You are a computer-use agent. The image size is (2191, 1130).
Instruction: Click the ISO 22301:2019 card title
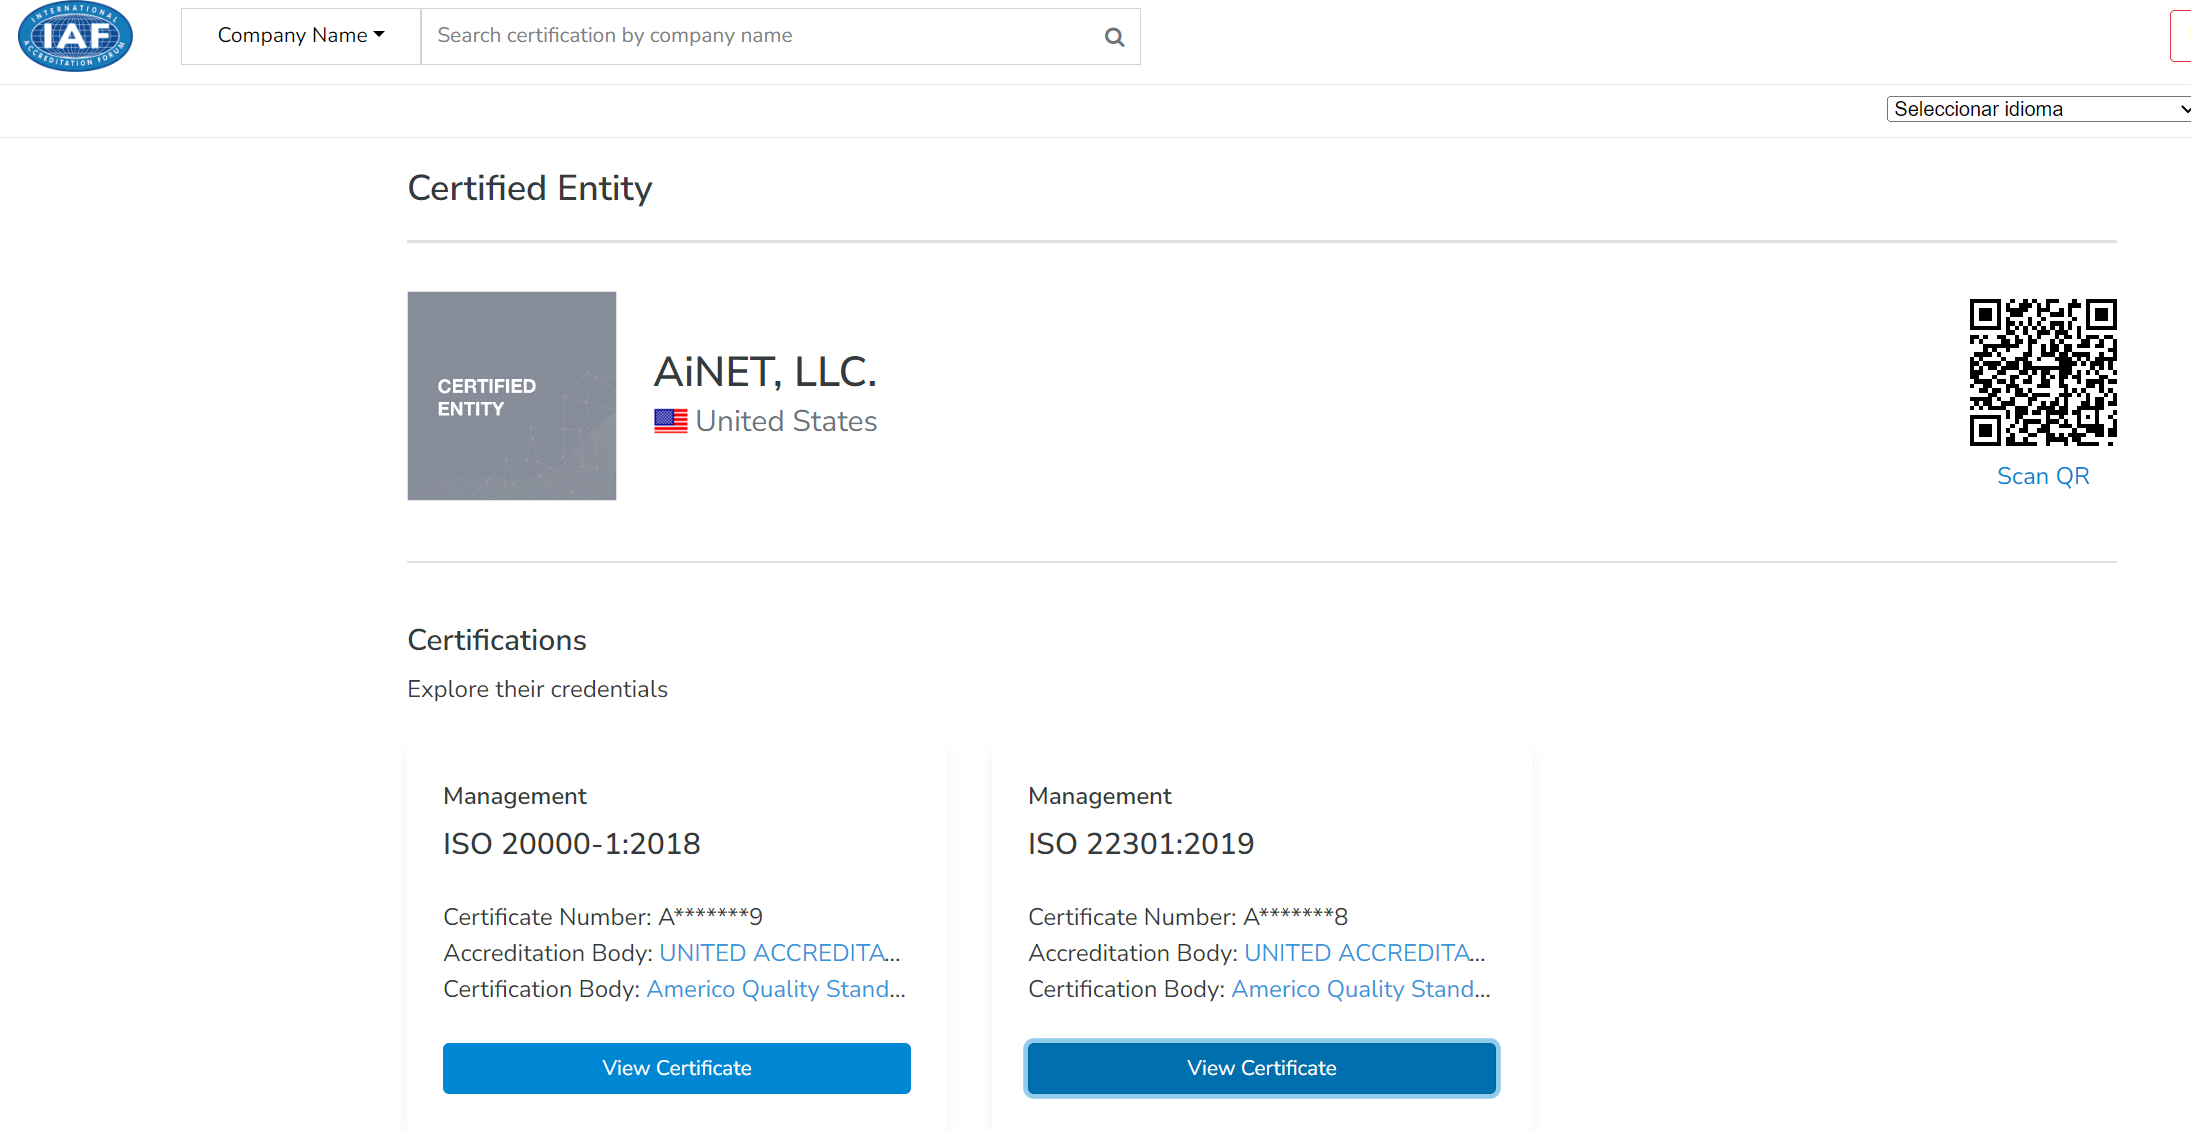pos(1140,844)
